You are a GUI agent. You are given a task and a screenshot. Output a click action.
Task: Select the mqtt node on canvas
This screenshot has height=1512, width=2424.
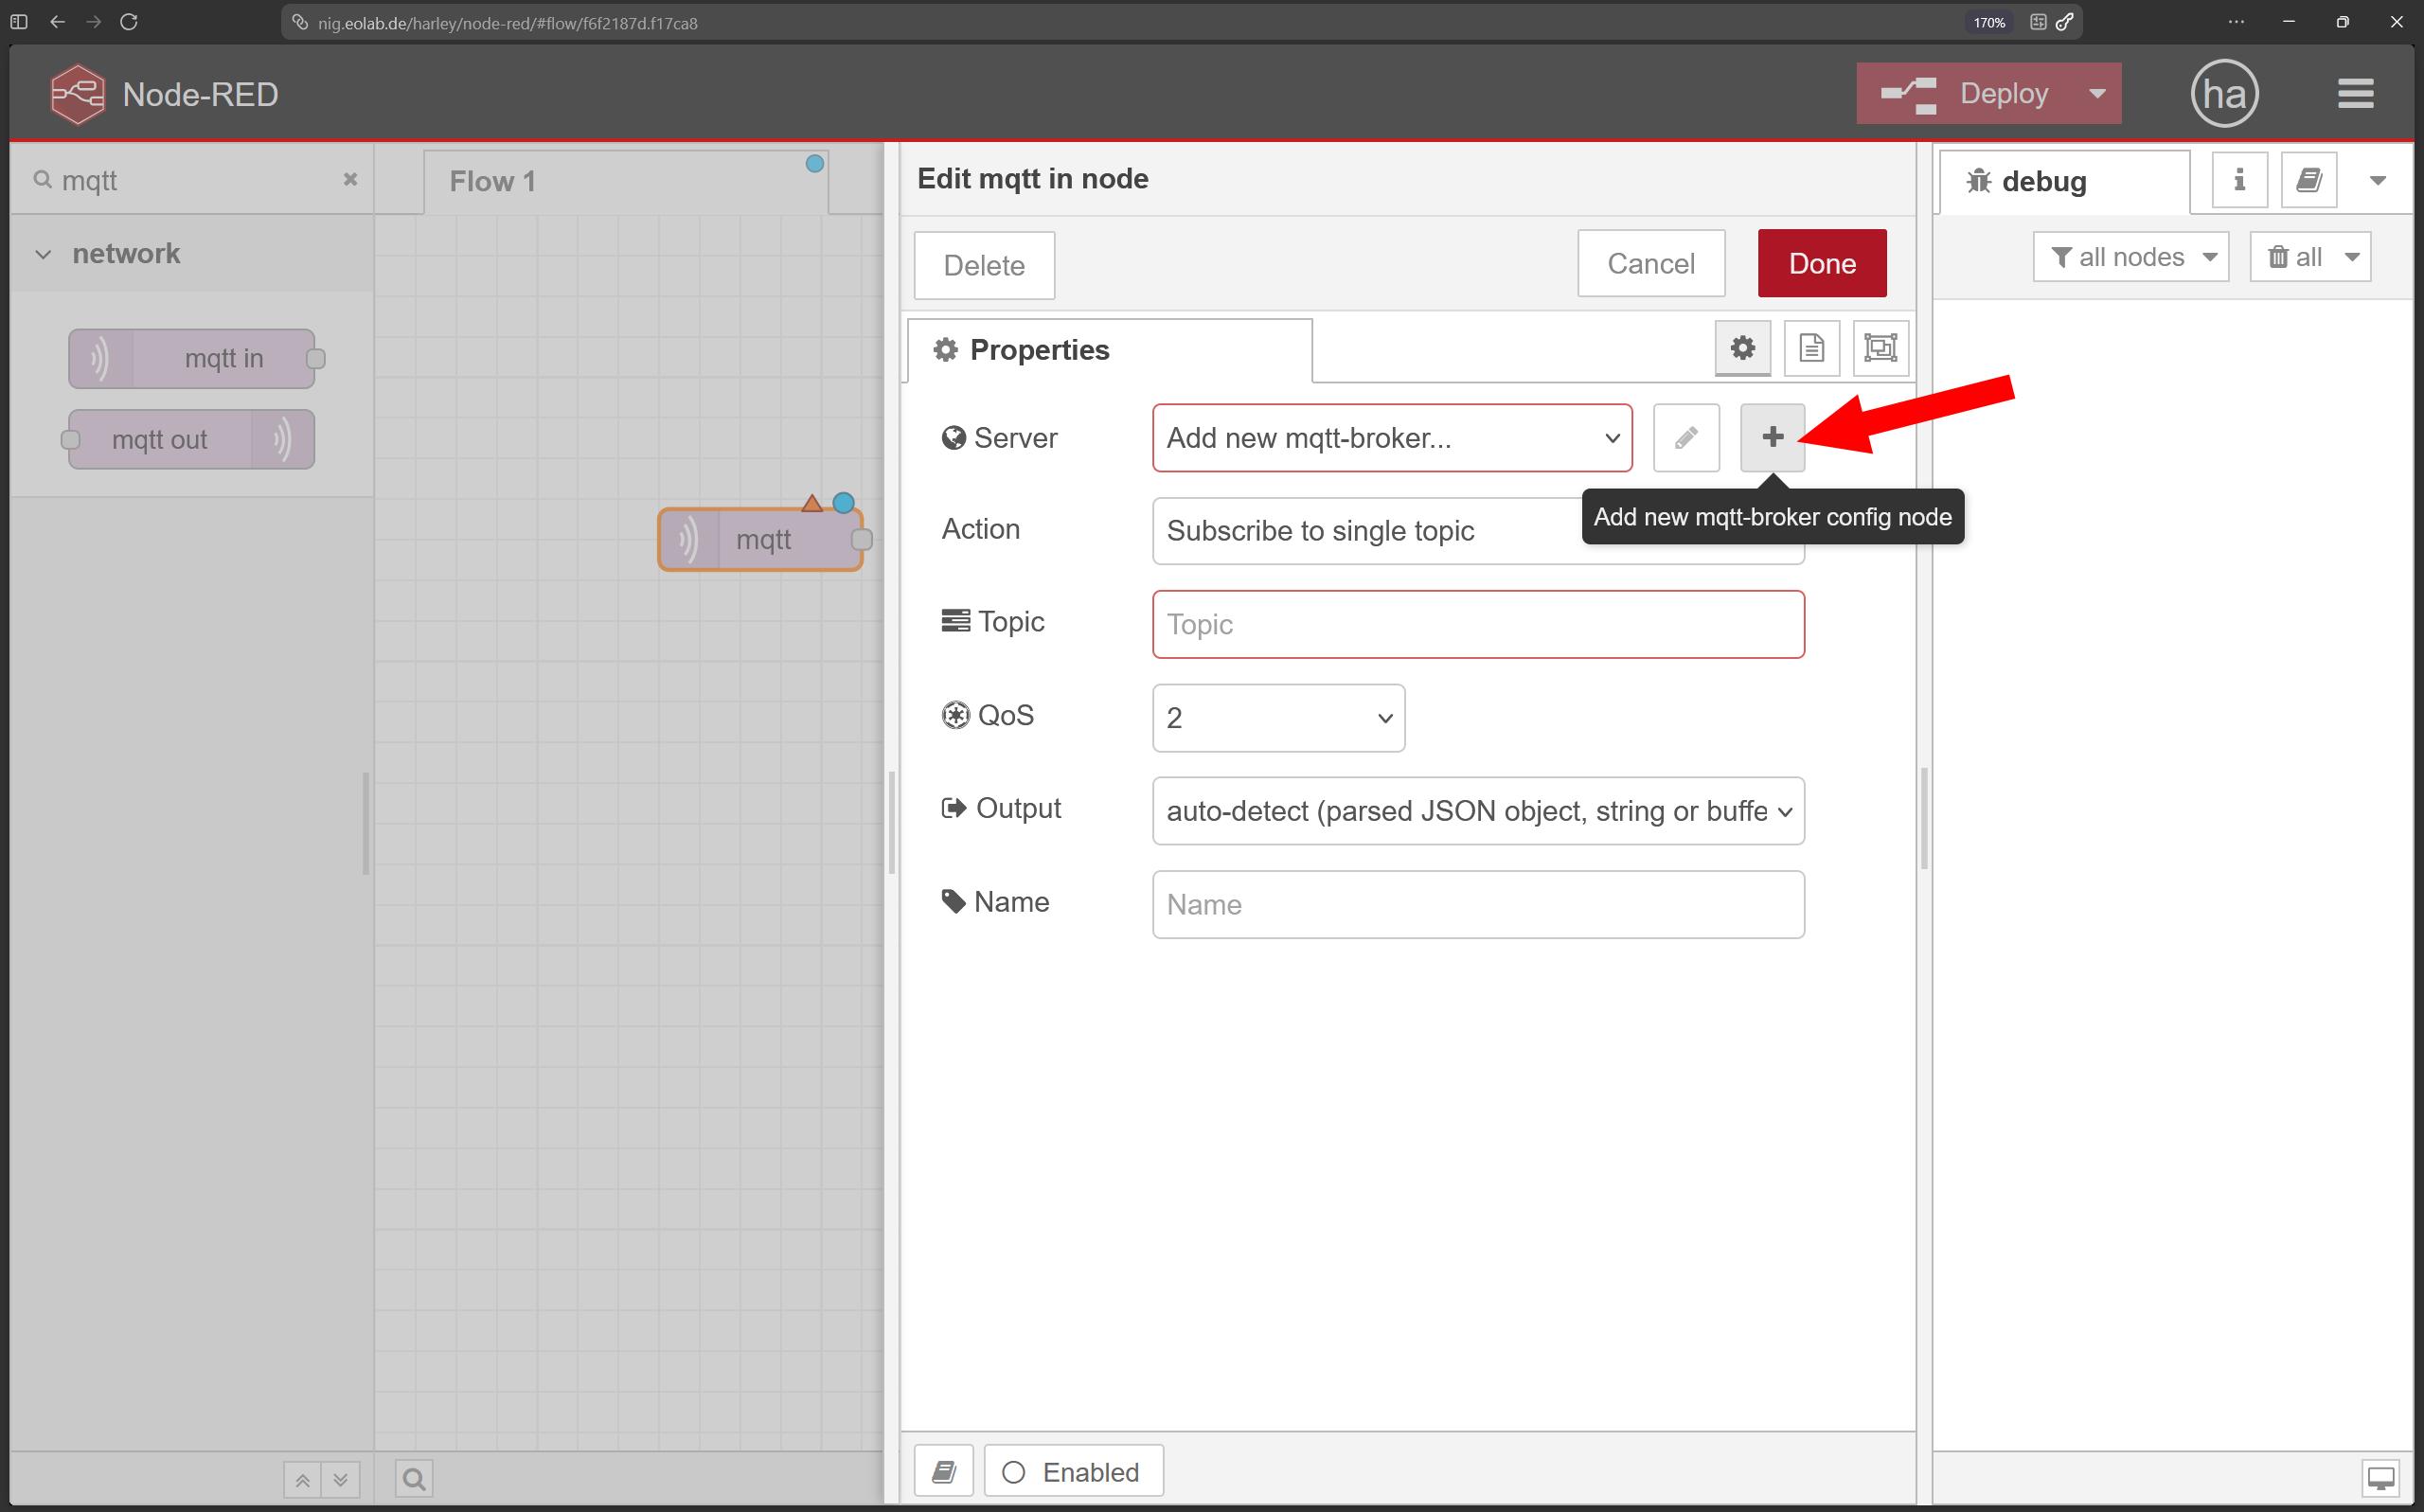[x=761, y=540]
